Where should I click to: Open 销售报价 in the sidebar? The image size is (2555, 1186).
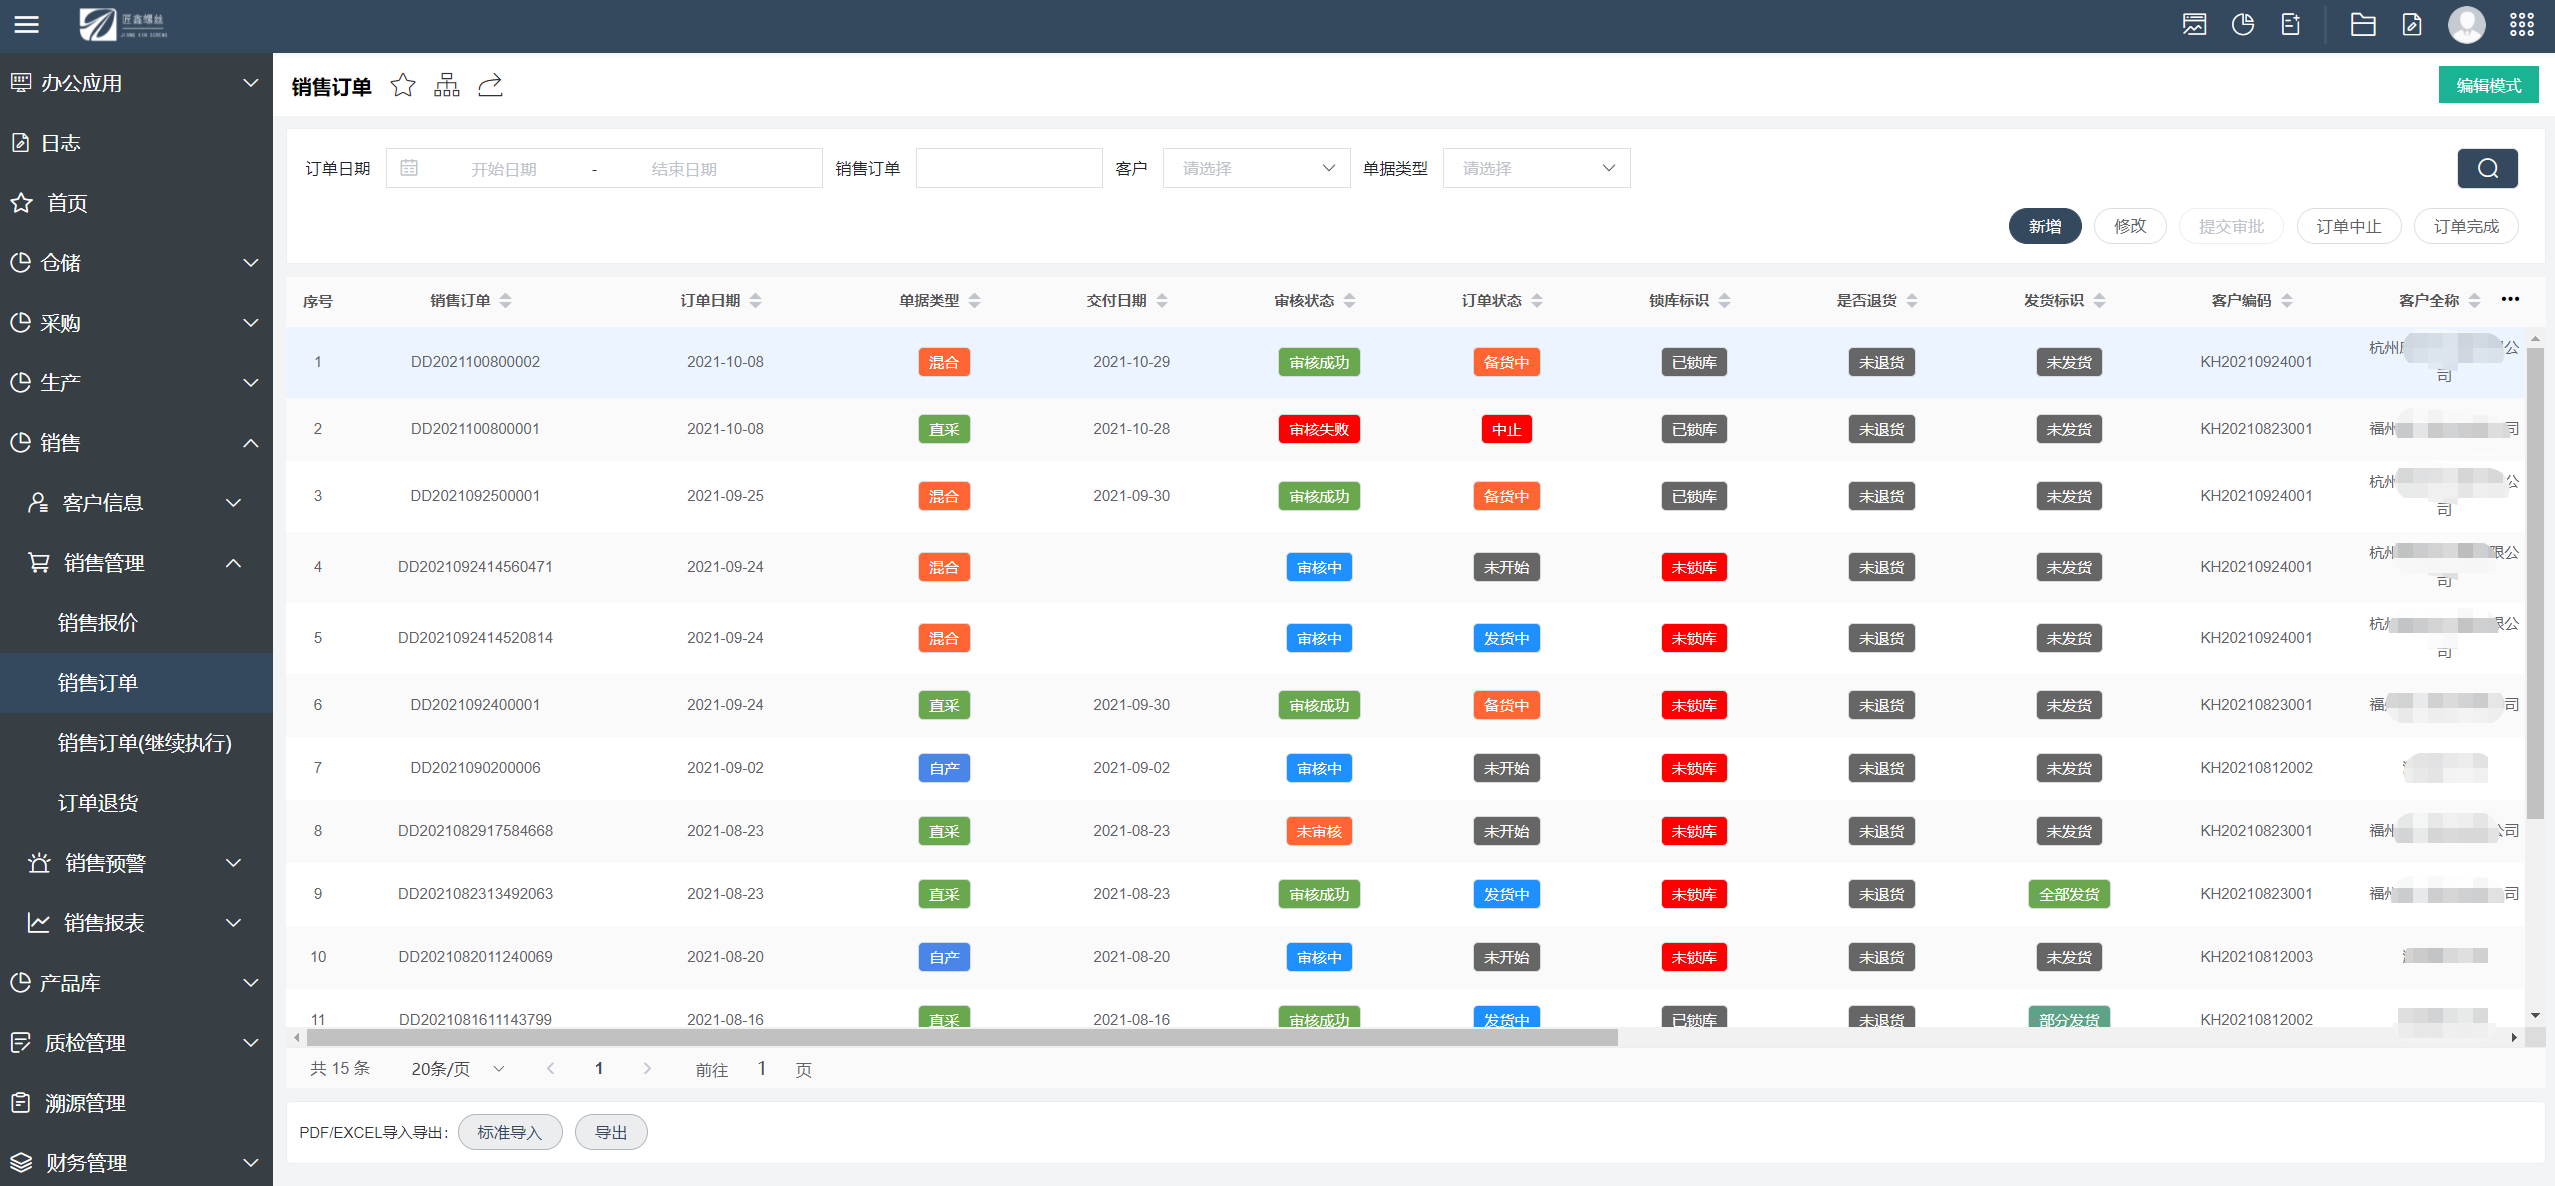(136, 623)
